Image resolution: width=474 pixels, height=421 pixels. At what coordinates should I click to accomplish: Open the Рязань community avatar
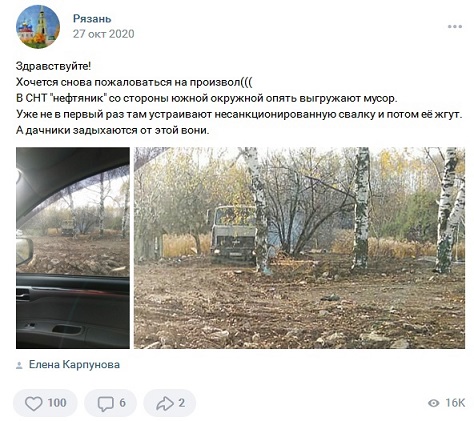38,27
